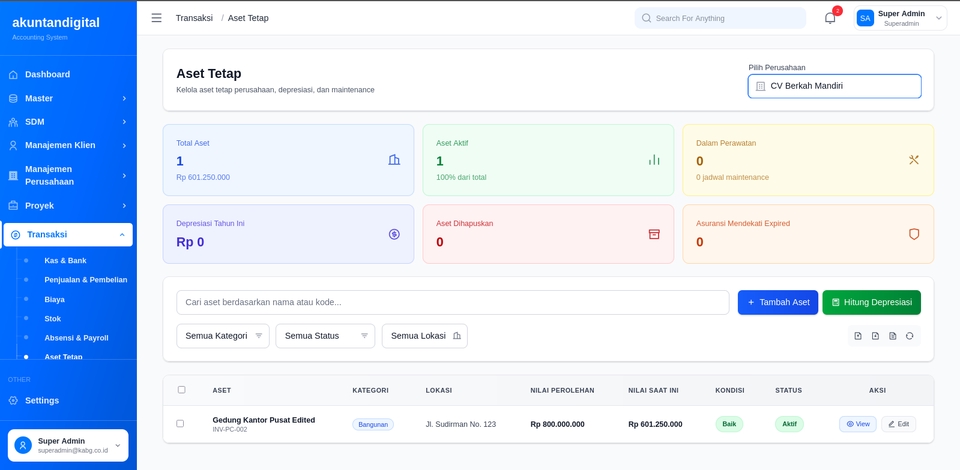Open the notifications bell
Screen dimensions: 960x470
pyautogui.click(x=830, y=18)
